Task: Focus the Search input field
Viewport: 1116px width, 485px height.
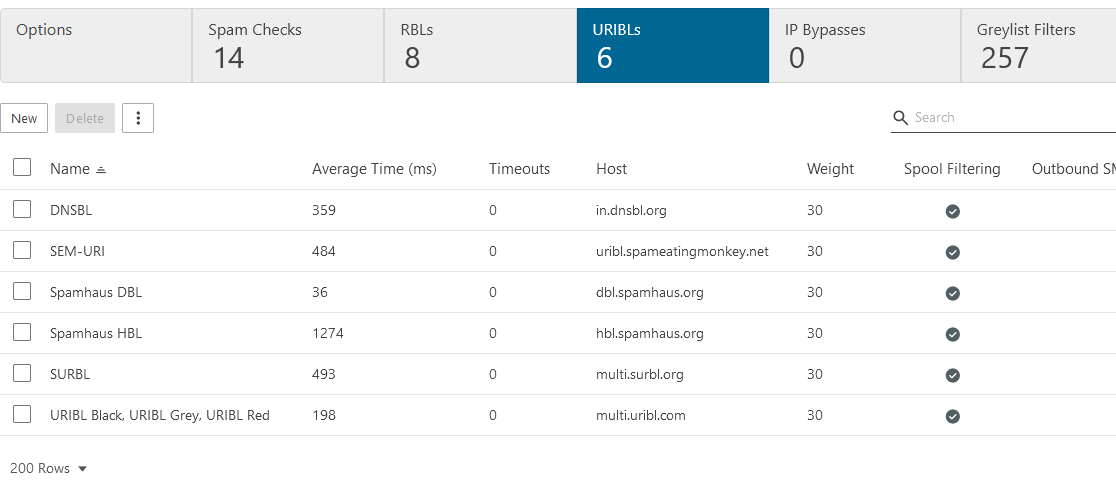Action: (x=1010, y=118)
